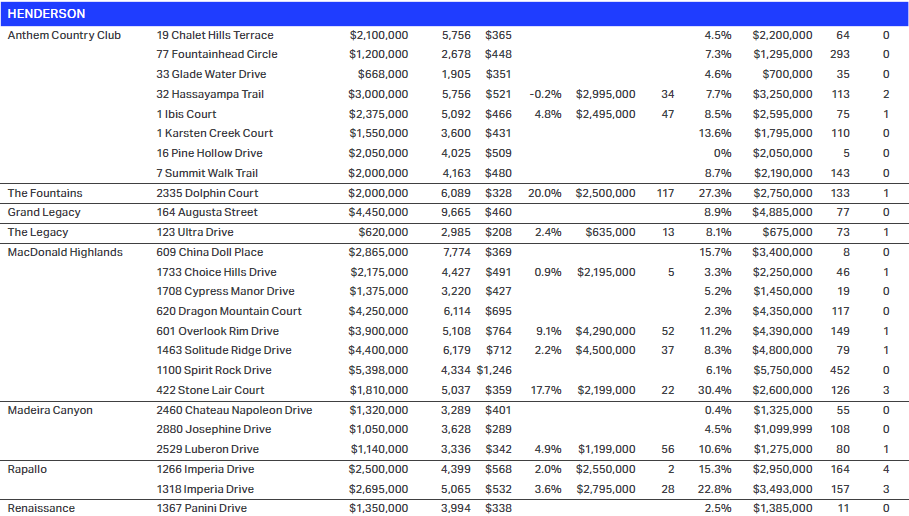Select the Madeira Canyon community label
This screenshot has width=909, height=516.
[50, 410]
